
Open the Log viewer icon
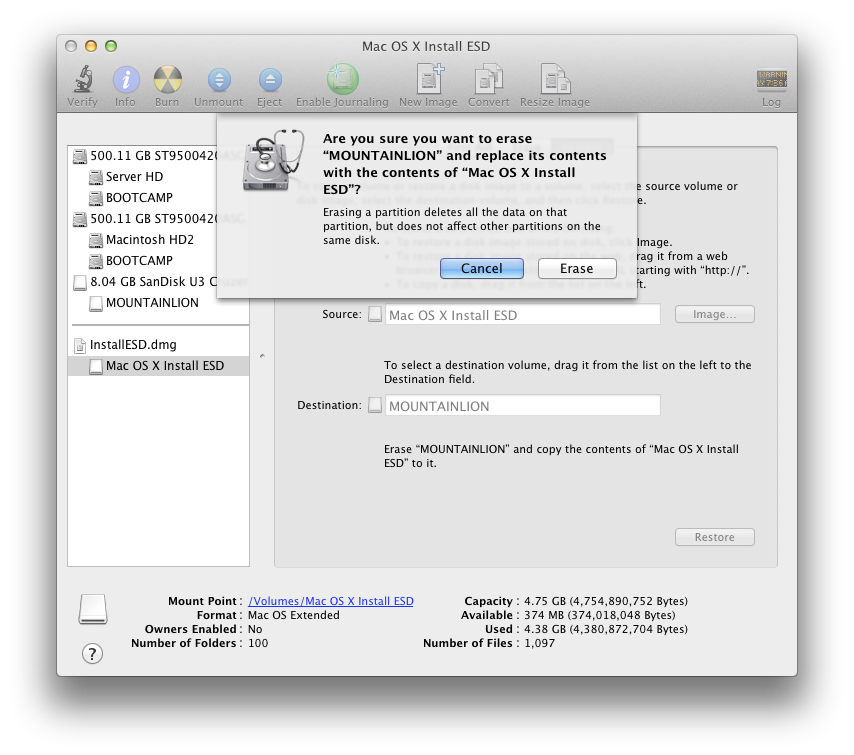(771, 80)
